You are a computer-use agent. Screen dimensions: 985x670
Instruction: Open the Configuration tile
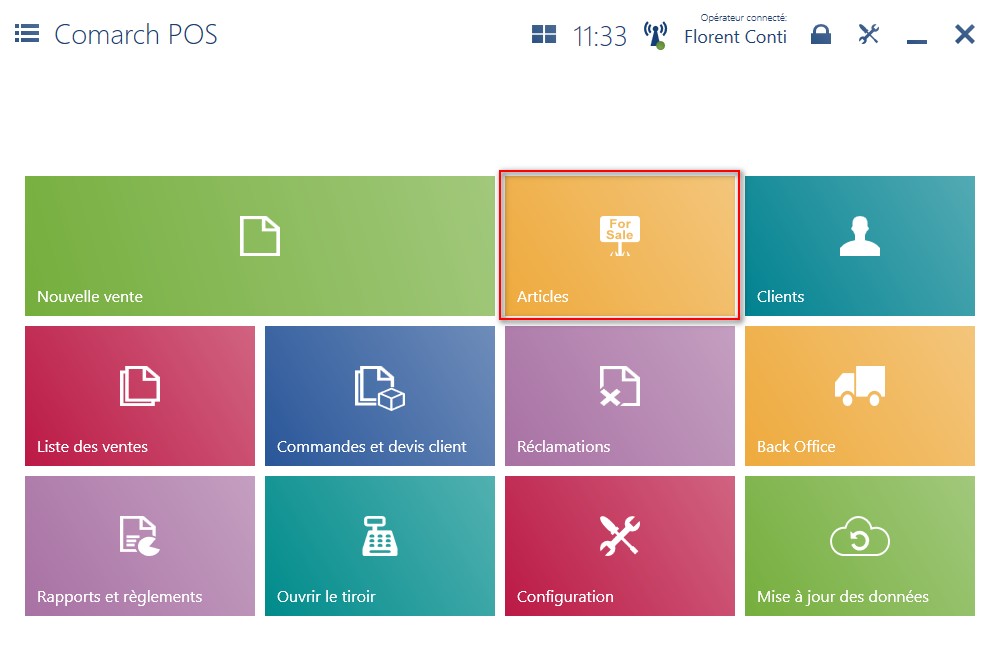tap(620, 546)
